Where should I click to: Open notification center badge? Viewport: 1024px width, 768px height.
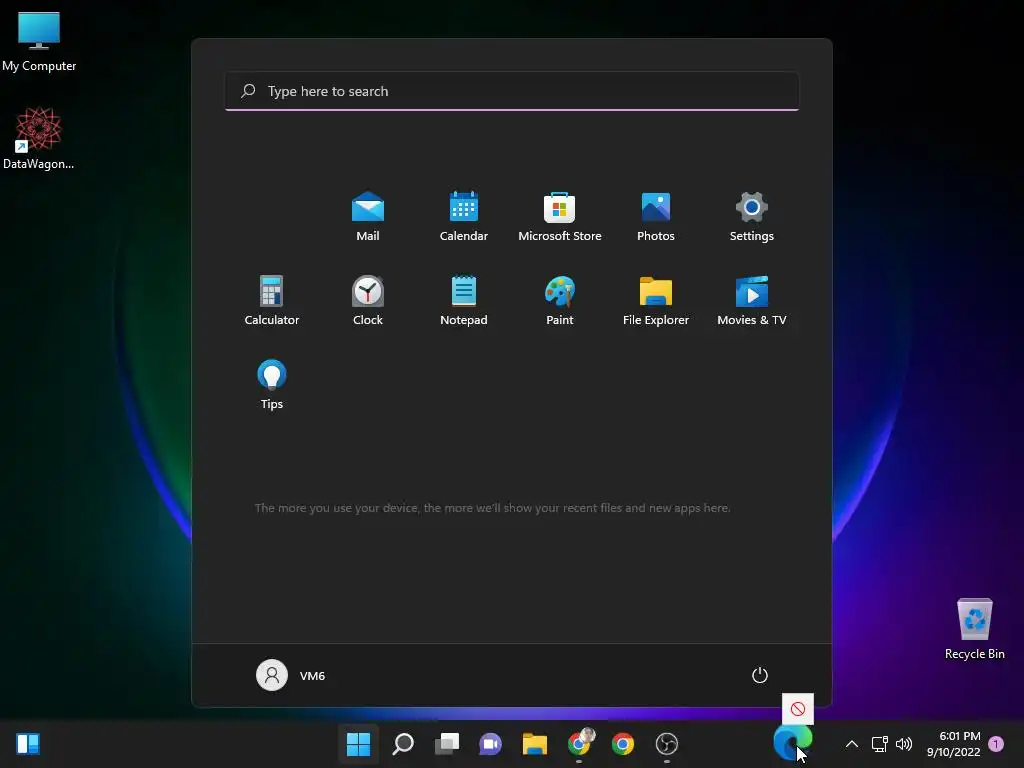click(996, 744)
